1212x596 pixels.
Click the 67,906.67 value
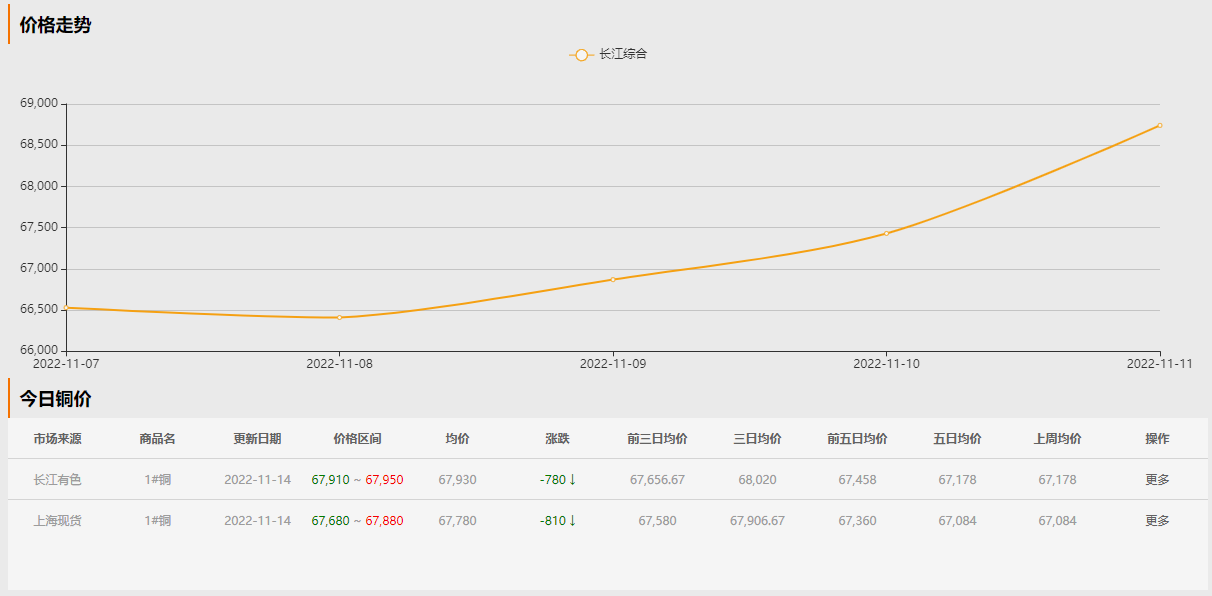click(757, 521)
